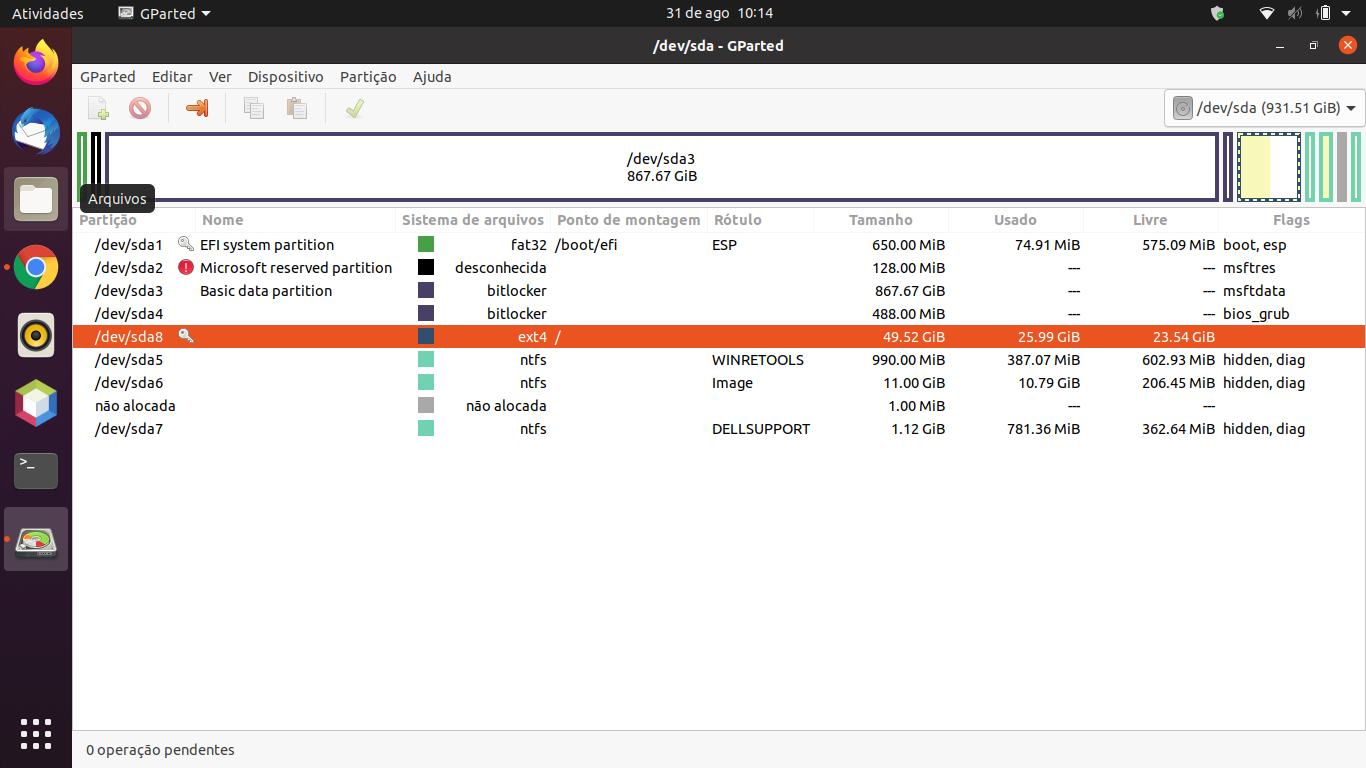Click the Tamanho column header
Screen dimensions: 1366x768
click(881, 220)
